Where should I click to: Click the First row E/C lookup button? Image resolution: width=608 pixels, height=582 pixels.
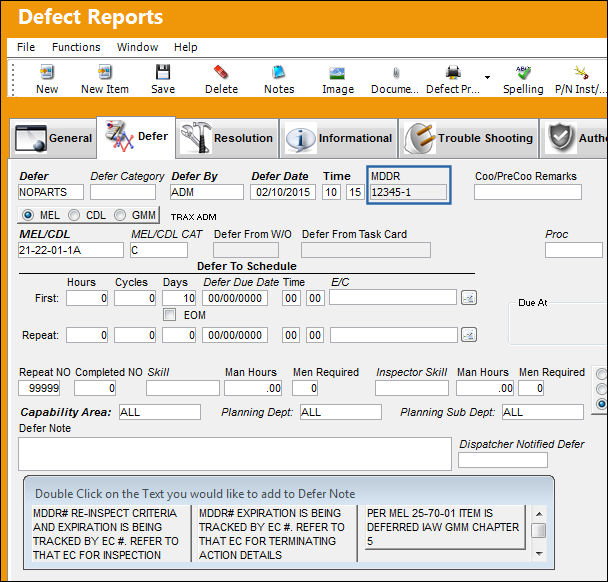coord(469,298)
